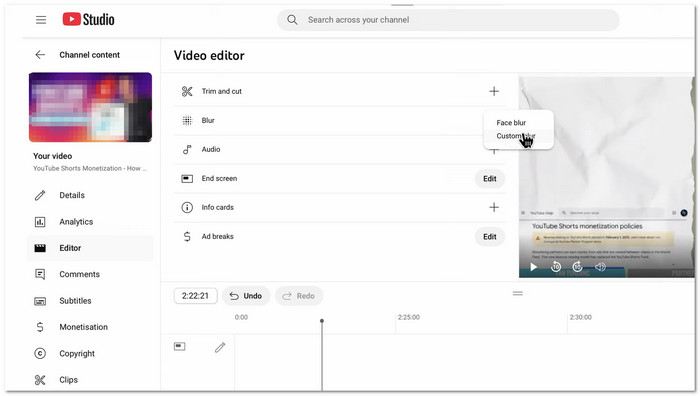
Task: Click the Trim and cut scissors icon
Action: (187, 92)
